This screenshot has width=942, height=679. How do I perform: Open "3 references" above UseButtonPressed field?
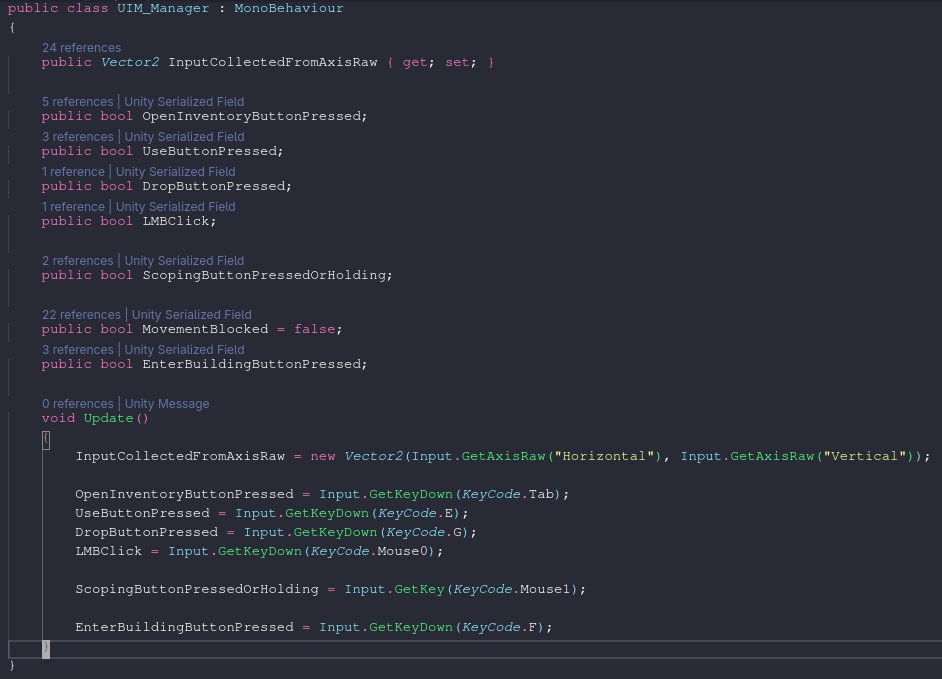coord(77,136)
